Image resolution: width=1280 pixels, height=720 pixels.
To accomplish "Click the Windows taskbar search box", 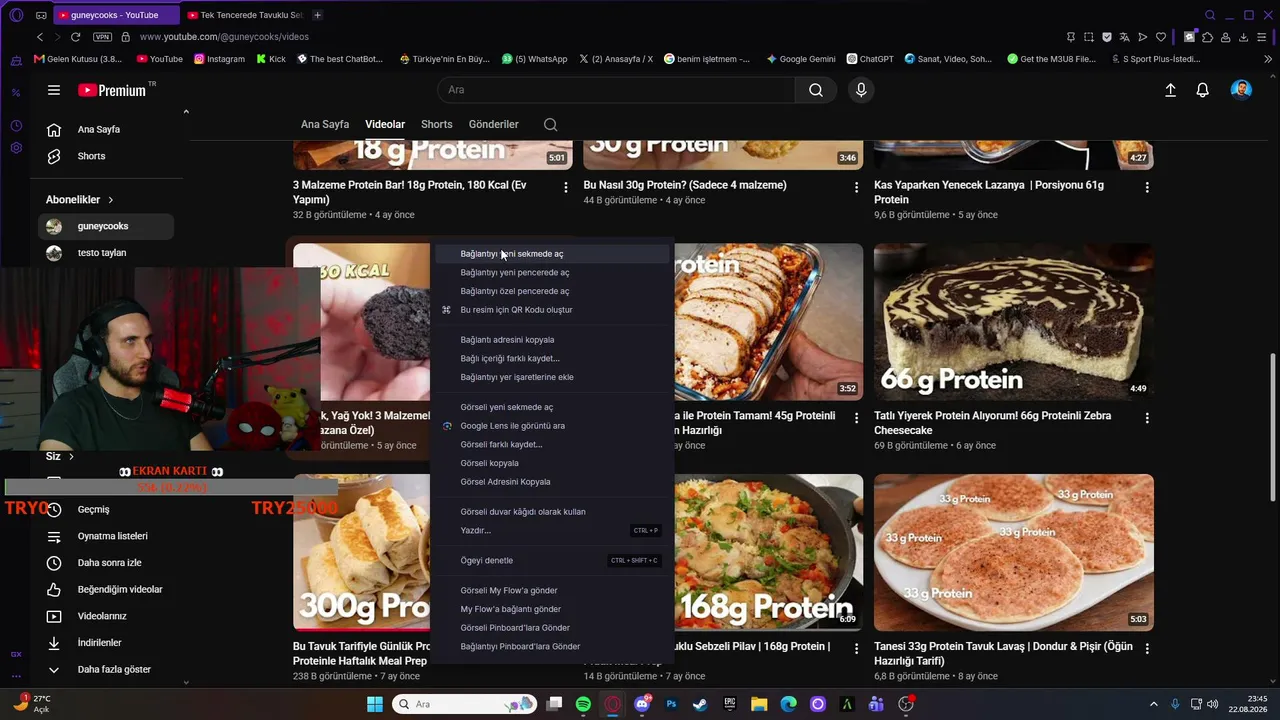I will coord(464,704).
